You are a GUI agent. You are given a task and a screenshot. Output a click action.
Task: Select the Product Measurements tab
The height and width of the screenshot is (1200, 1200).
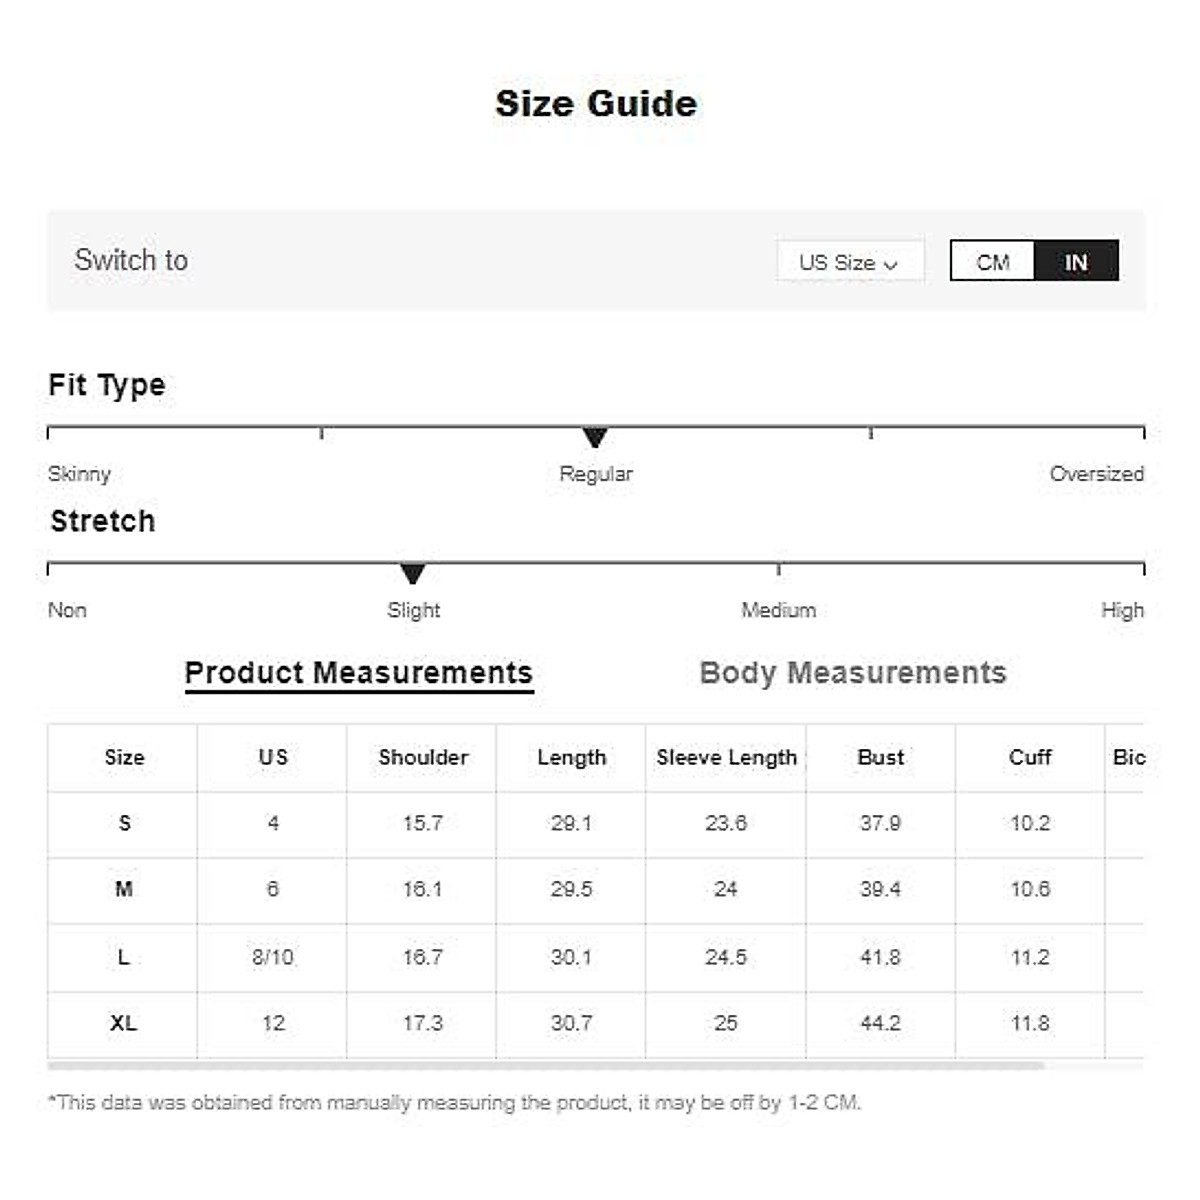click(358, 673)
